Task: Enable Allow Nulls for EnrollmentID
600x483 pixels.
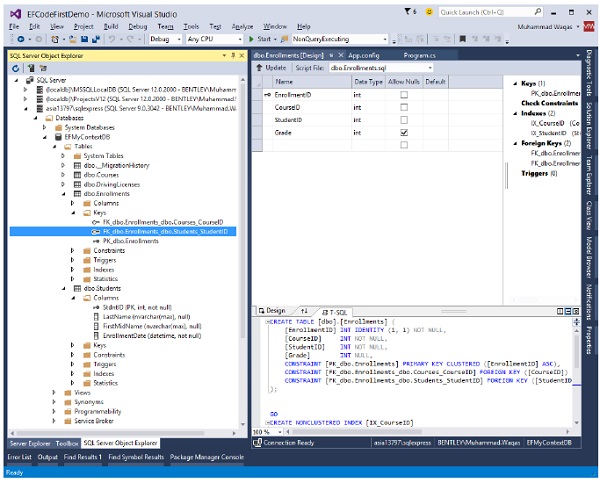Action: coord(403,94)
